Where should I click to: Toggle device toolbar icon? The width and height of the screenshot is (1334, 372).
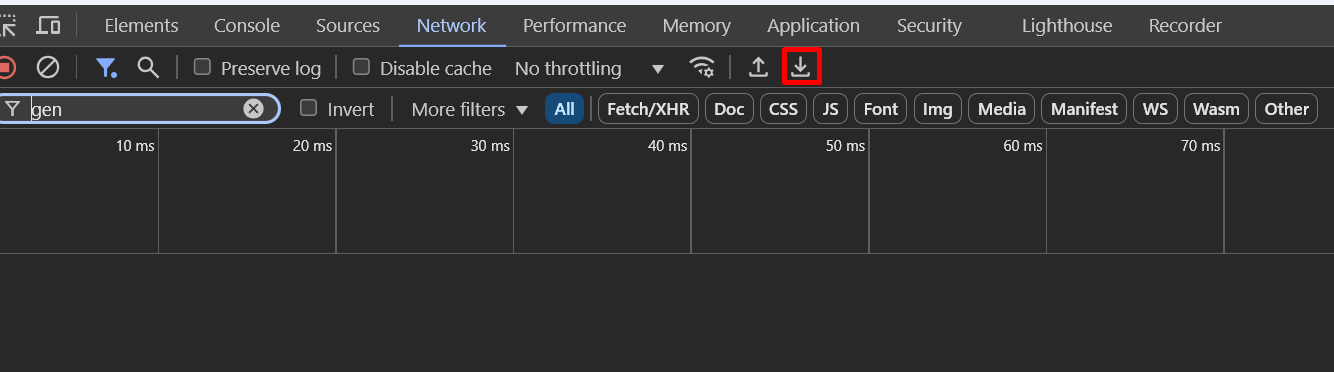(48, 26)
